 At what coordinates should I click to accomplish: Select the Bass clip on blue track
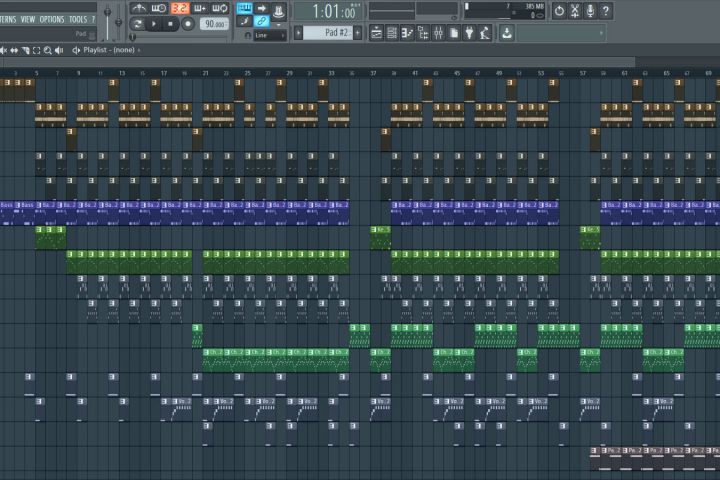click(x=26, y=213)
